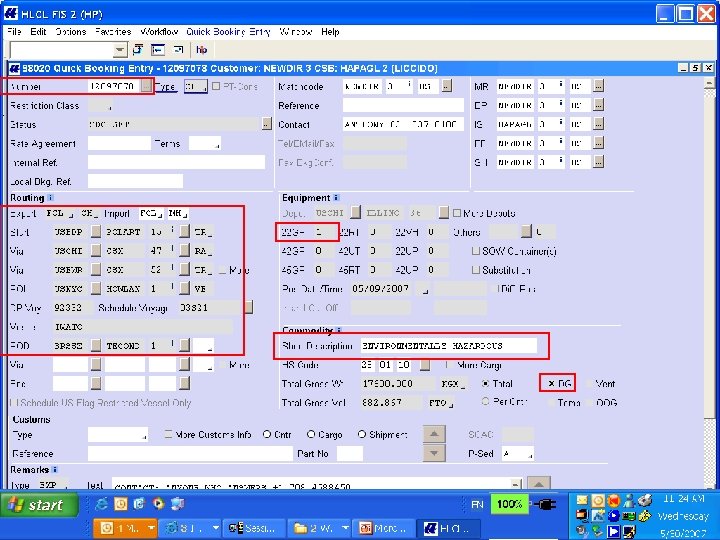Select the Total weight radio button
The height and width of the screenshot is (540, 720).
485,383
